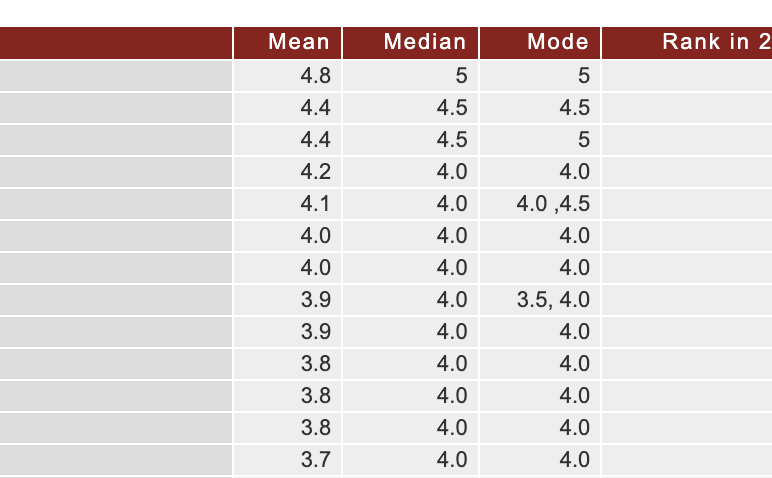Click the mode value in the 3.7 row
Image resolution: width=772 pixels, height=478 pixels.
point(574,460)
